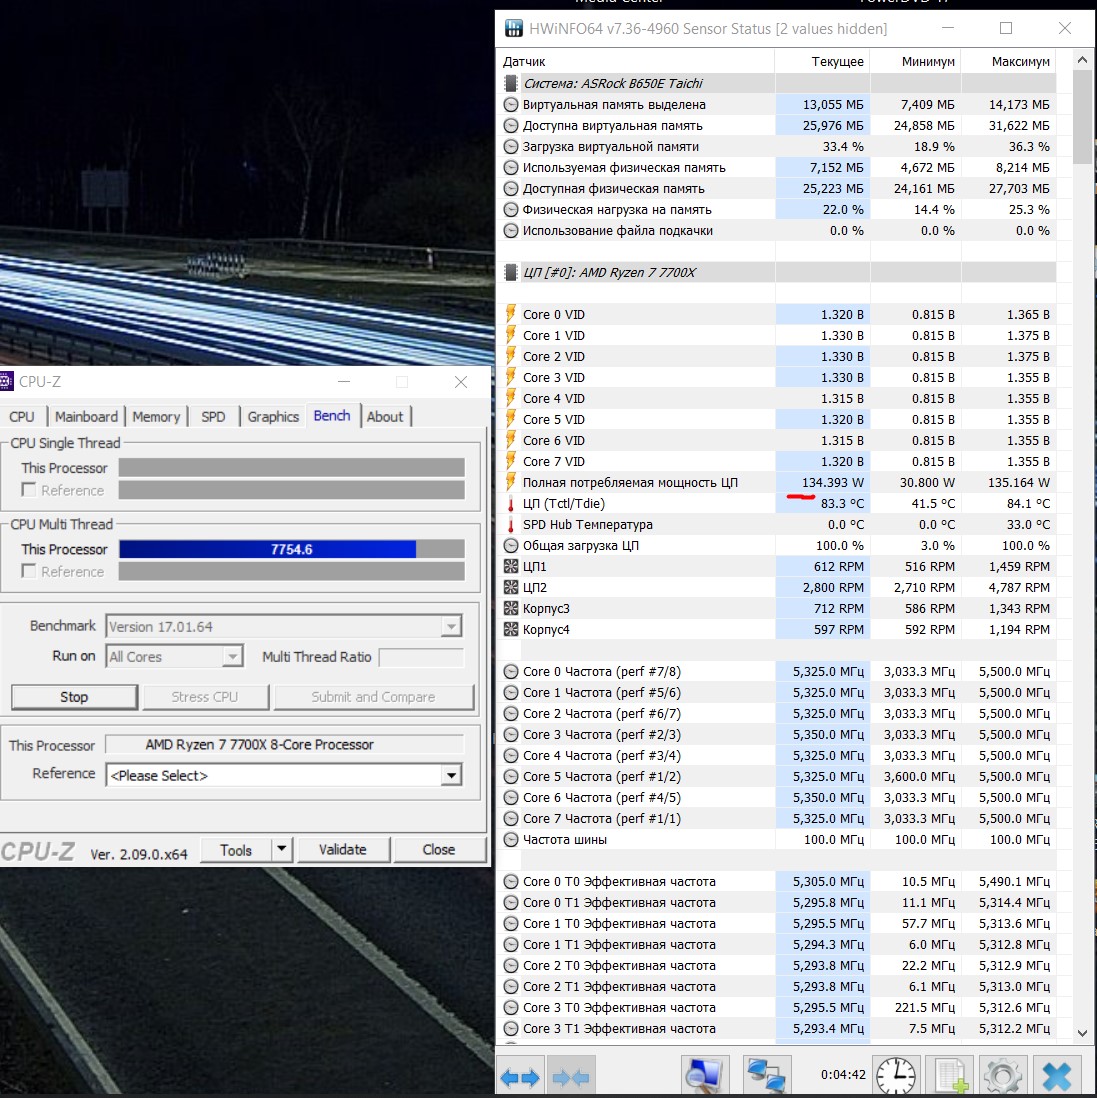Select the Core 0 VID sensor row
Viewport: 1097px width, 1098px height.
coord(640,314)
